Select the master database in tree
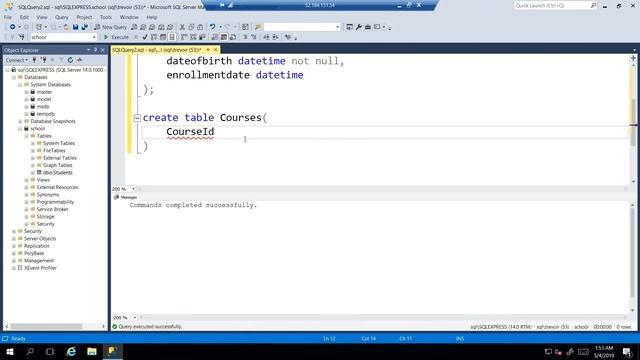Image resolution: width=640 pixels, height=360 pixels. click(x=44, y=92)
